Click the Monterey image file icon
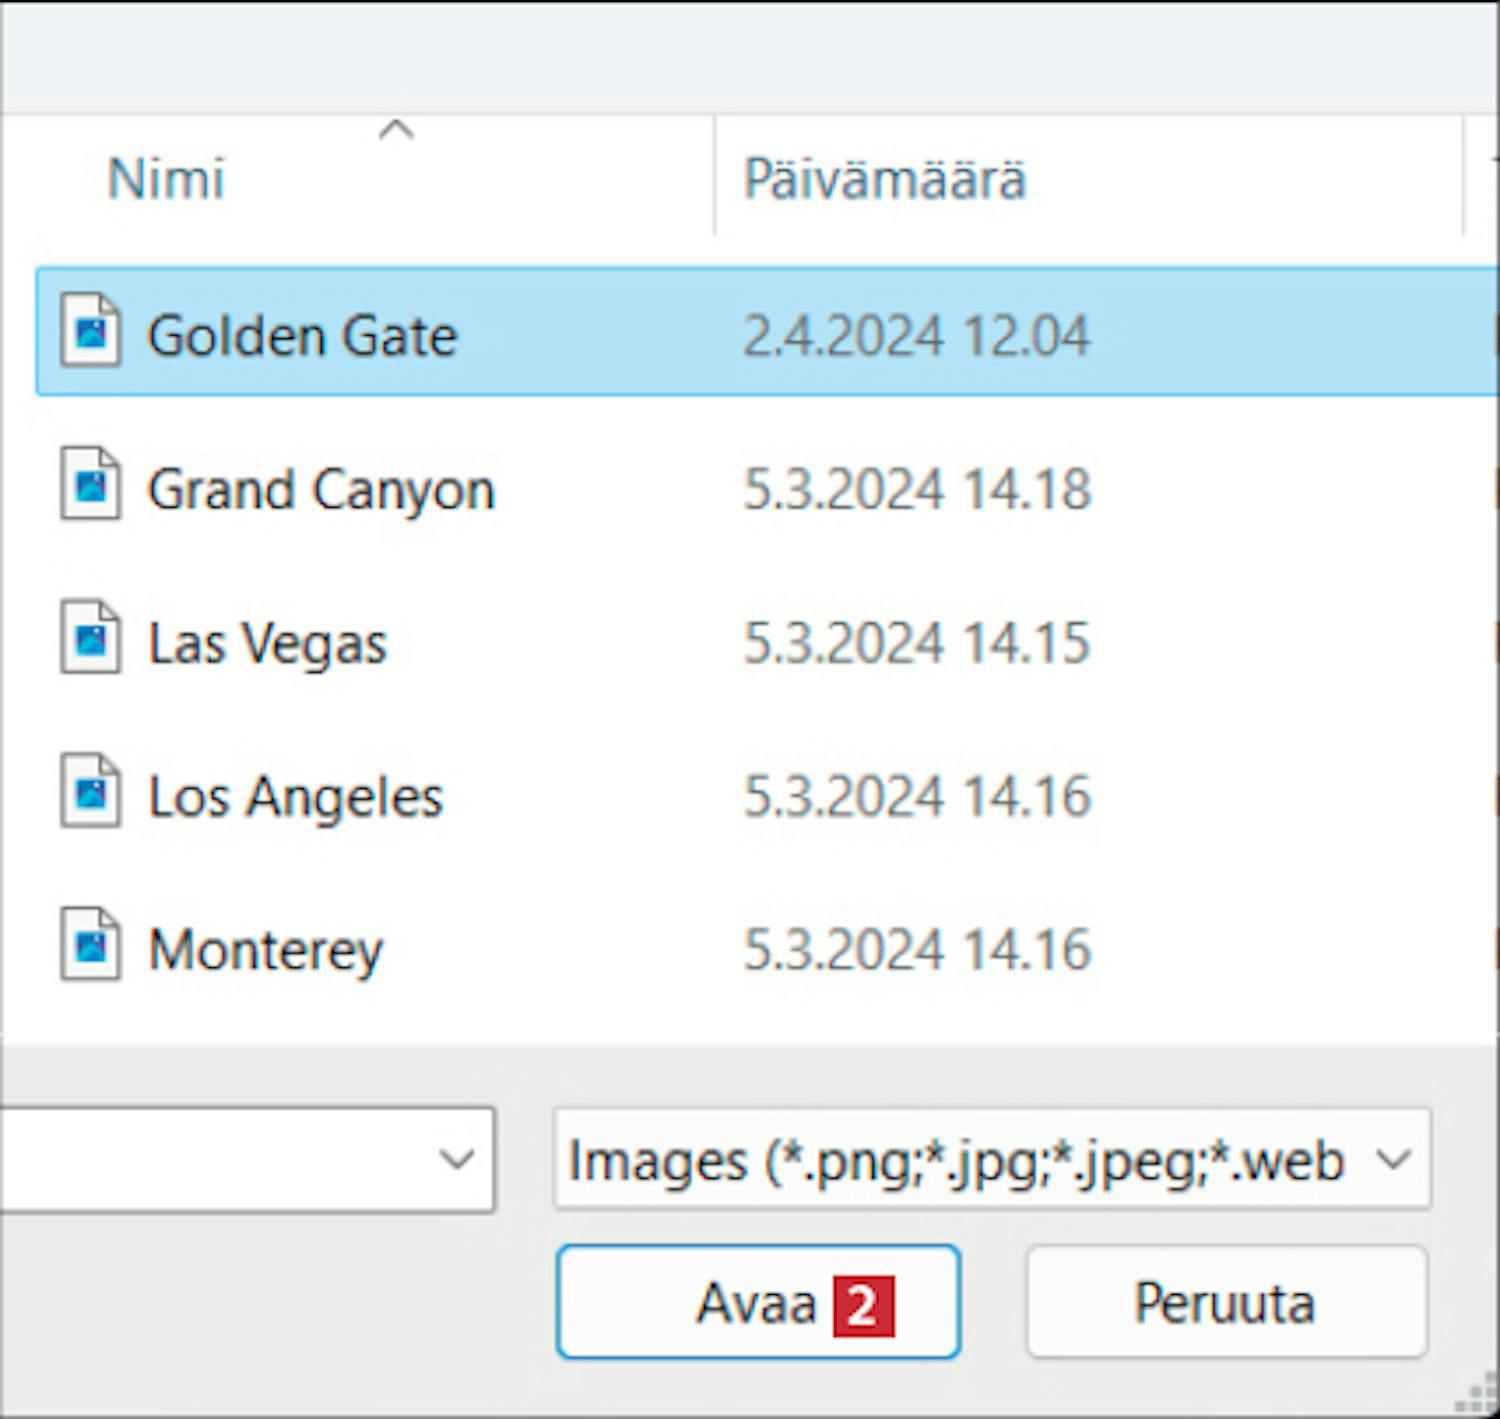Viewport: 1500px width, 1419px height. coord(90,945)
